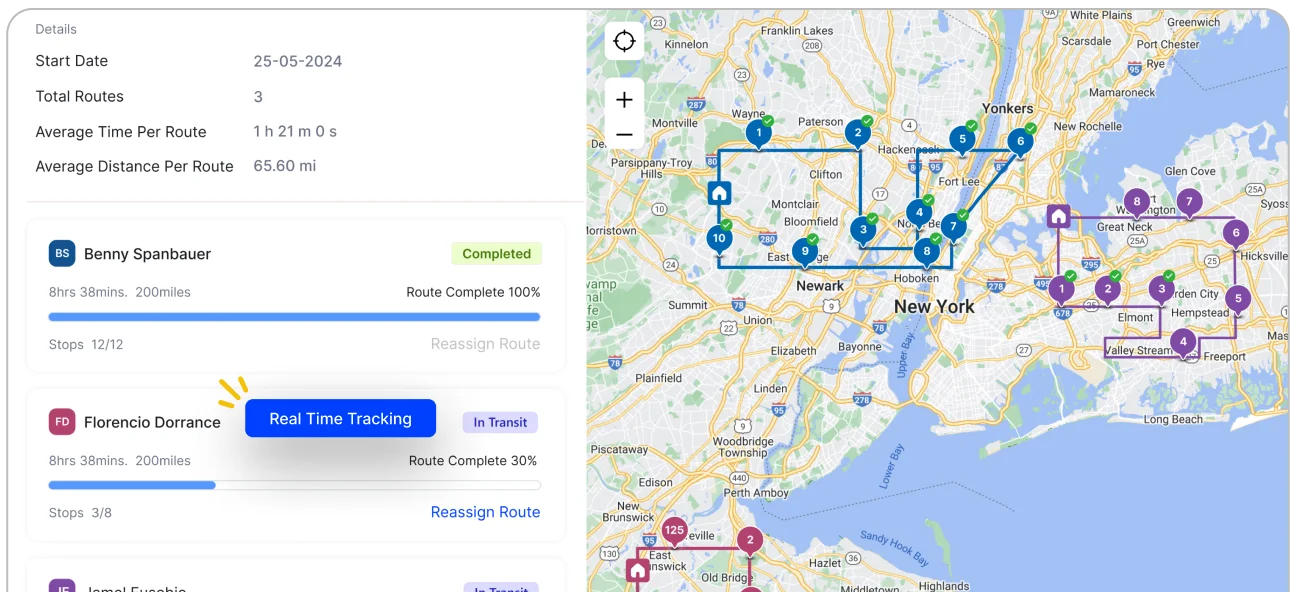This screenshot has width=1296, height=592.
Task: Click Stops 12/12 on Benny's card
Action: 86,344
